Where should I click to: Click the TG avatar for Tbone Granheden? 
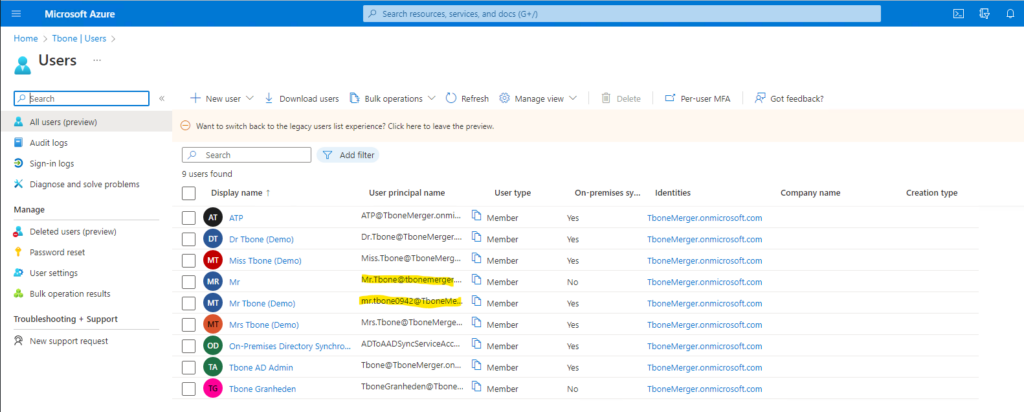point(213,388)
